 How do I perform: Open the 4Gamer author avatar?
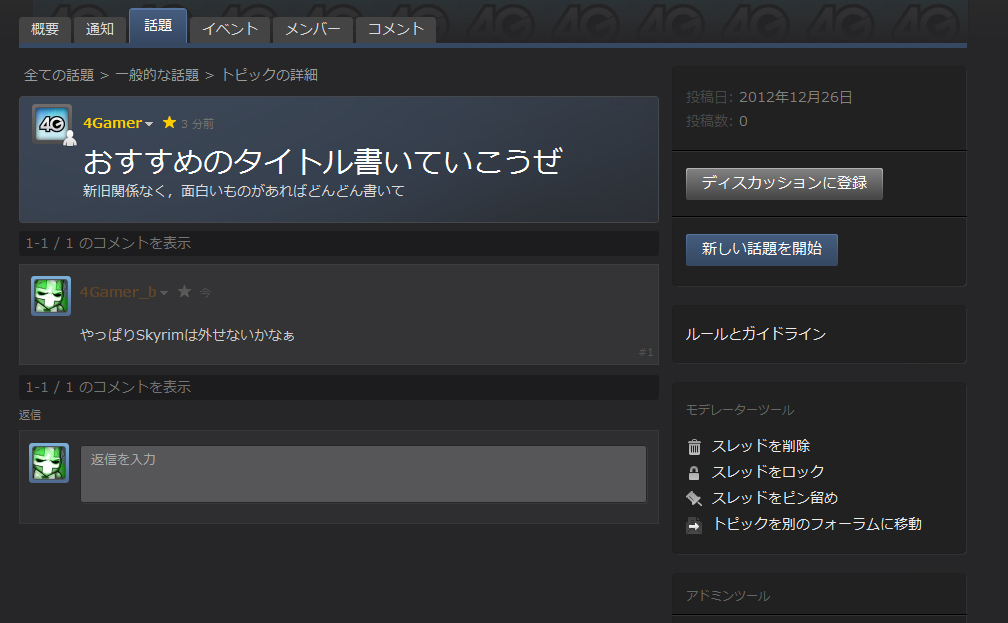tap(52, 124)
